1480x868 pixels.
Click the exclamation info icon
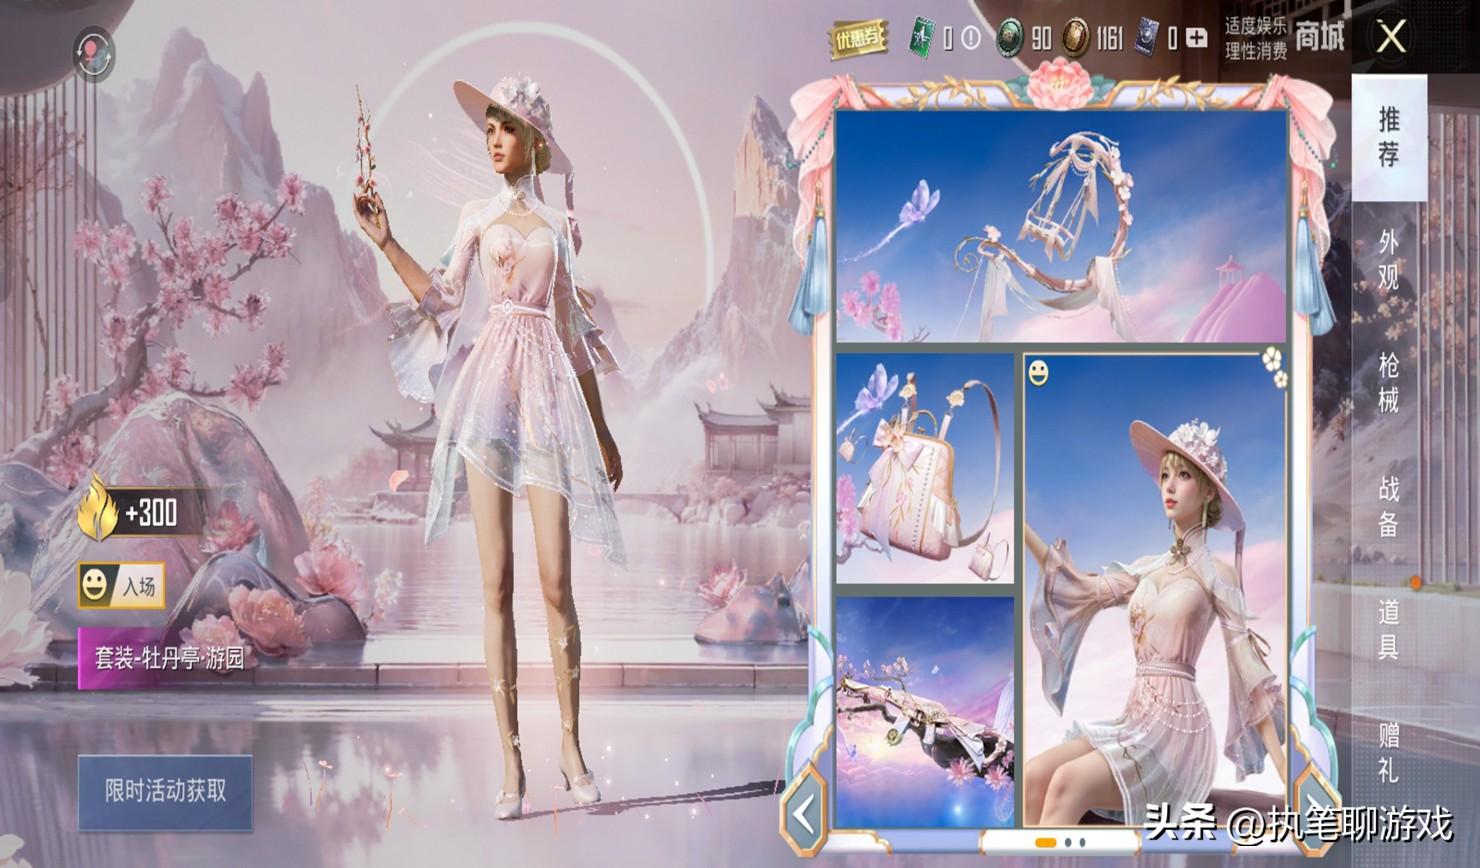pos(971,38)
